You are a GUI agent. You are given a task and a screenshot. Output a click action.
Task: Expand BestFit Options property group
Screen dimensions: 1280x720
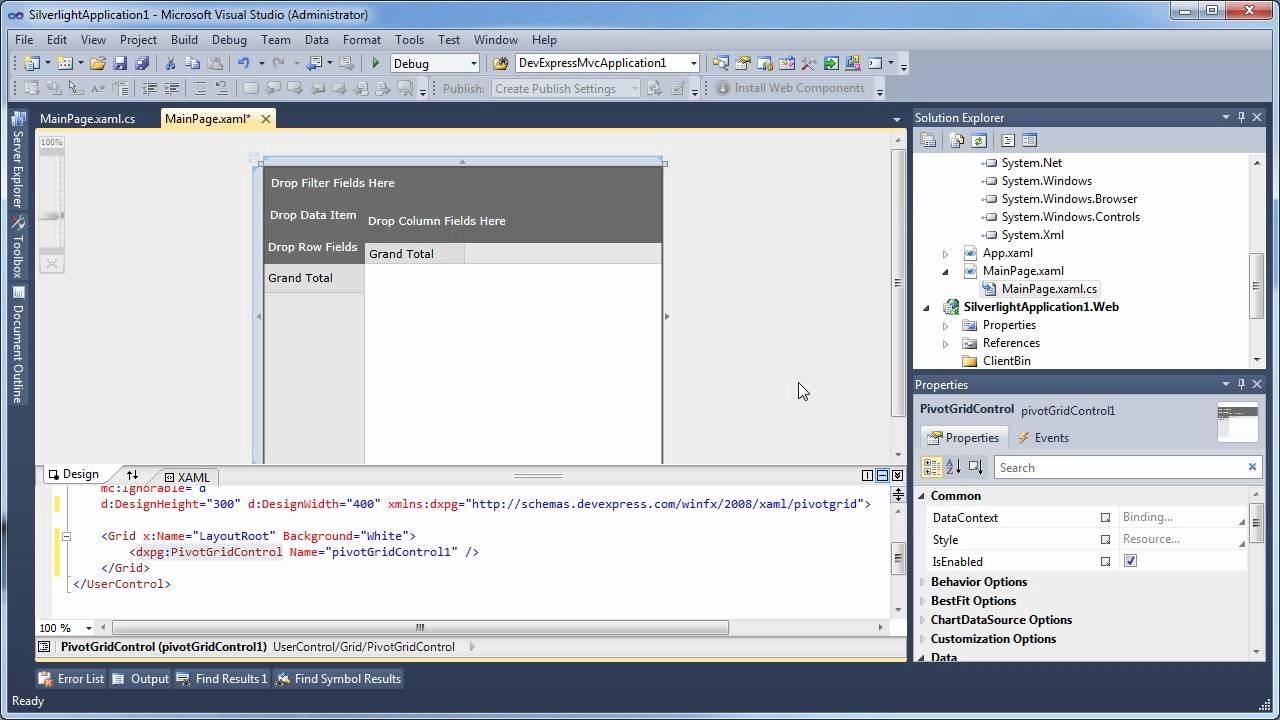pos(923,601)
